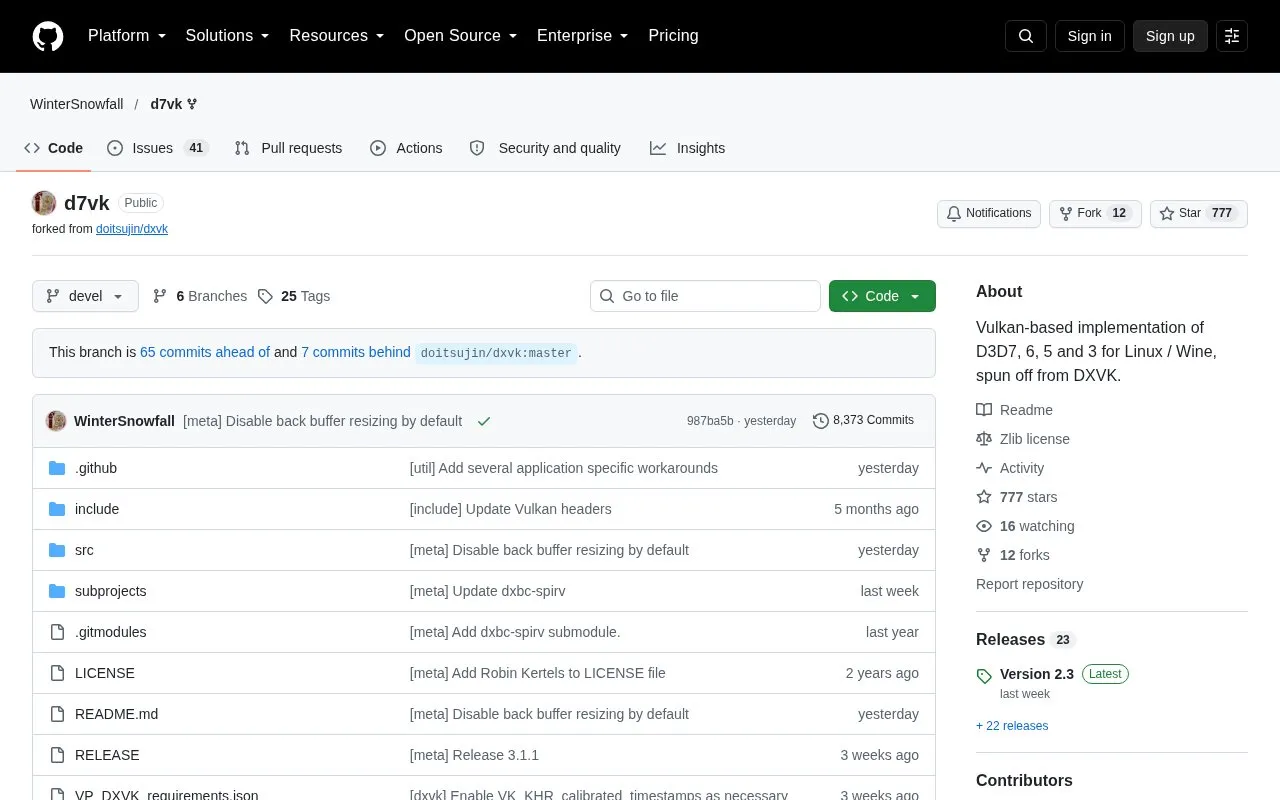Select the Insights tab
Screen dimensions: 1280x800
tap(687, 148)
